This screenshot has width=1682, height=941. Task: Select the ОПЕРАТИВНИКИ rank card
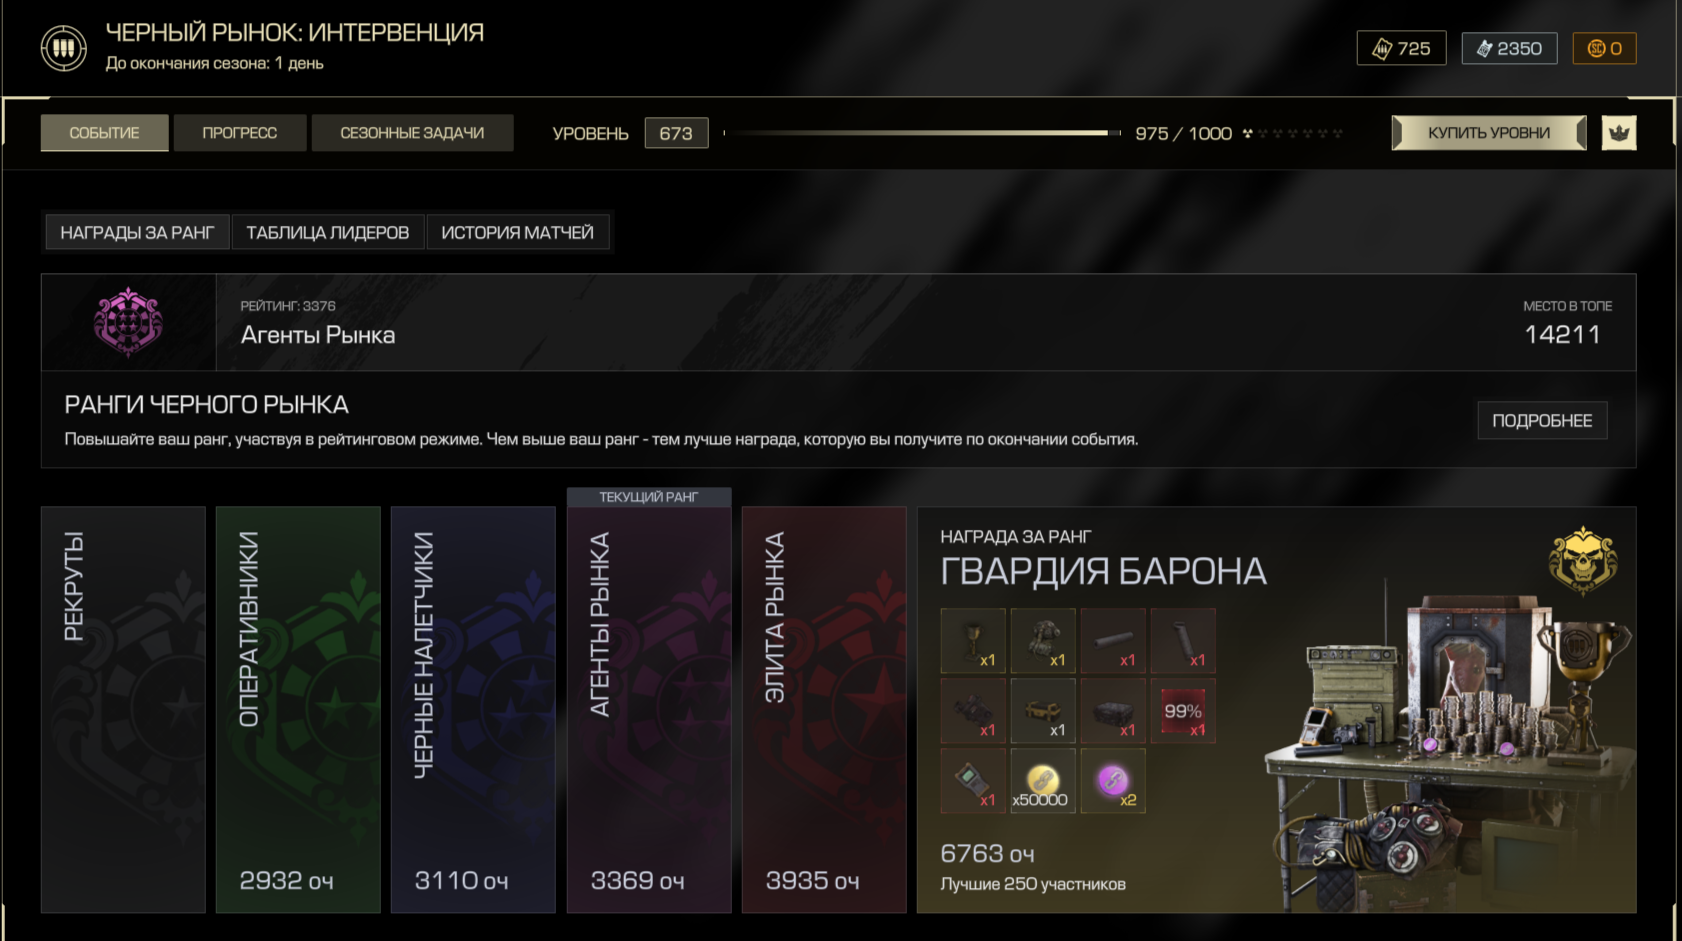(298, 709)
